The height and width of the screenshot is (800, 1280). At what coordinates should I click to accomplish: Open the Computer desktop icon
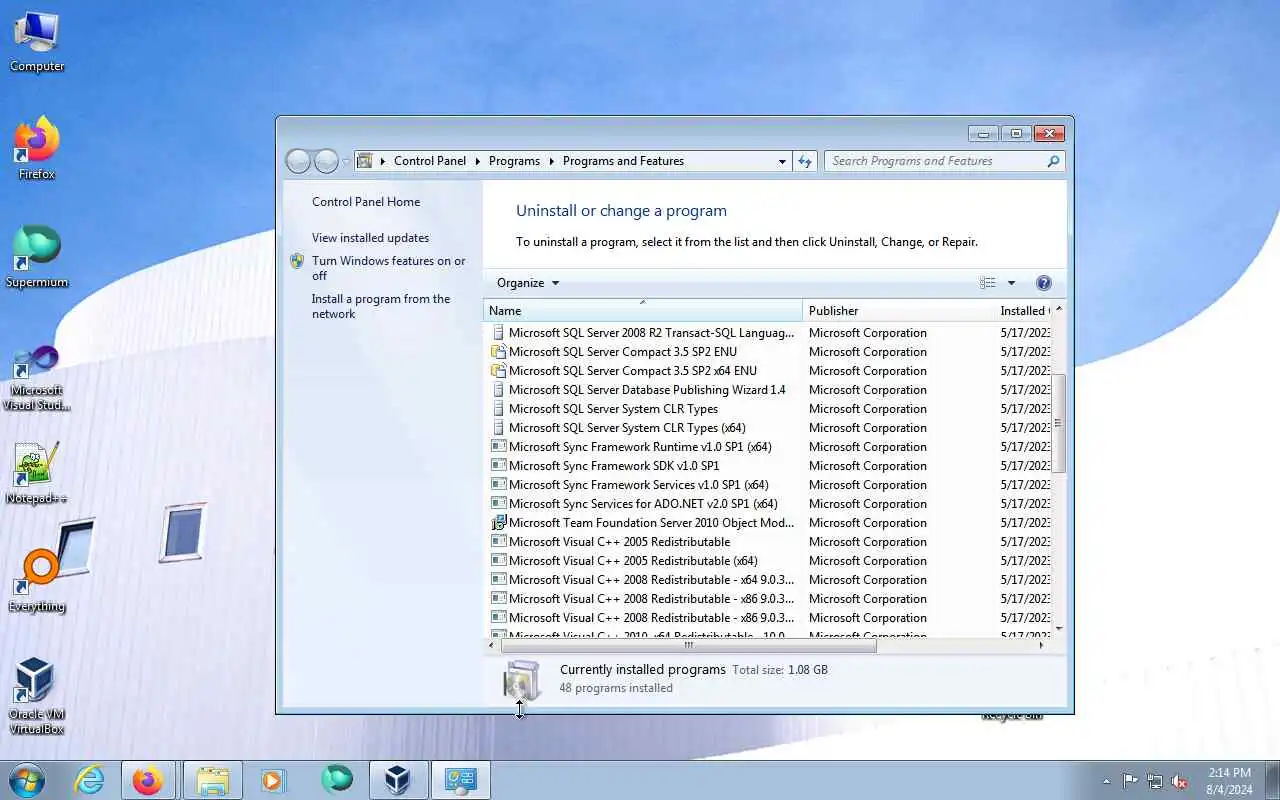click(37, 42)
